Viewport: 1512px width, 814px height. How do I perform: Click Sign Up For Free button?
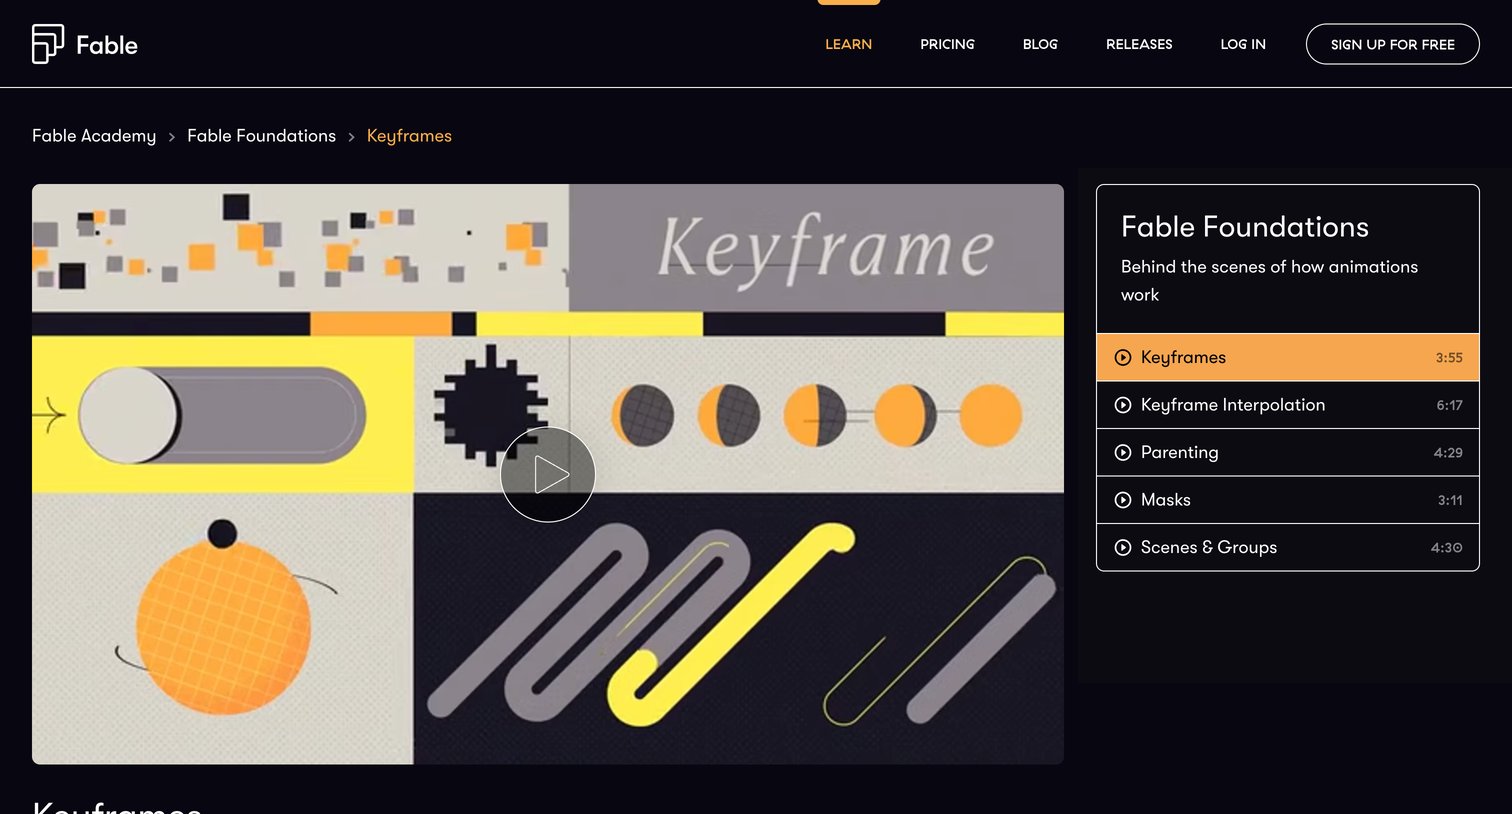click(1392, 44)
